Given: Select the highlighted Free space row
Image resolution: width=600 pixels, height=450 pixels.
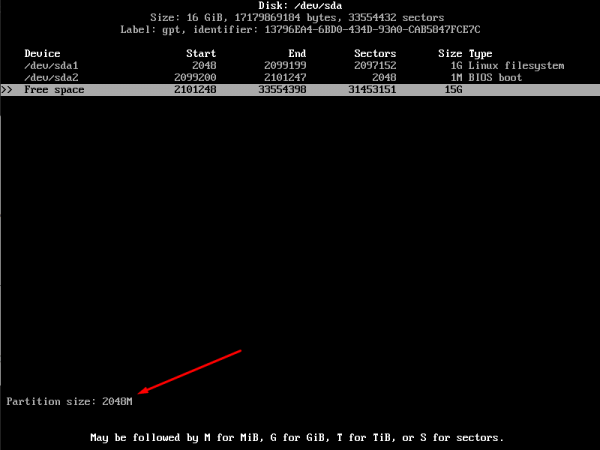Looking at the screenshot, I should (300, 90).
